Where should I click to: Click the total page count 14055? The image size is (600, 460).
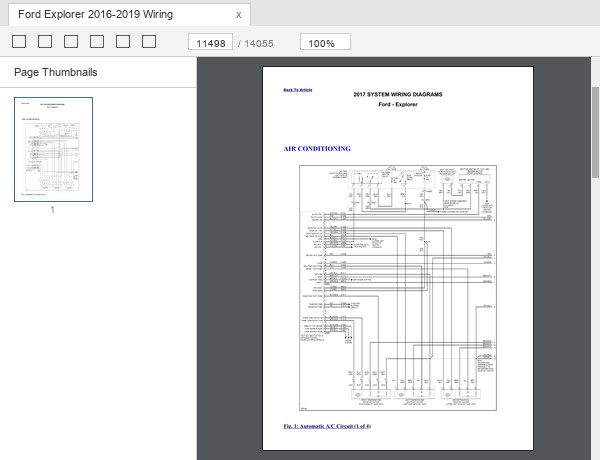[259, 44]
